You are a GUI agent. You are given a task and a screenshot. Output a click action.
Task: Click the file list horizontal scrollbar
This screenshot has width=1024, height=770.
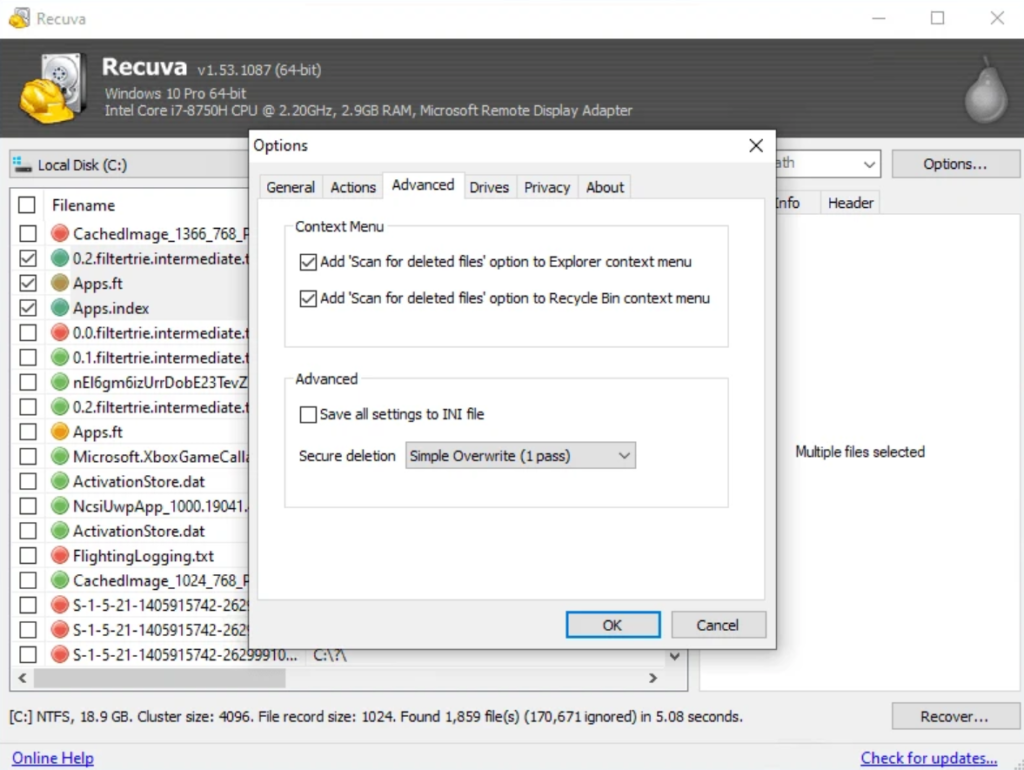coord(160,678)
